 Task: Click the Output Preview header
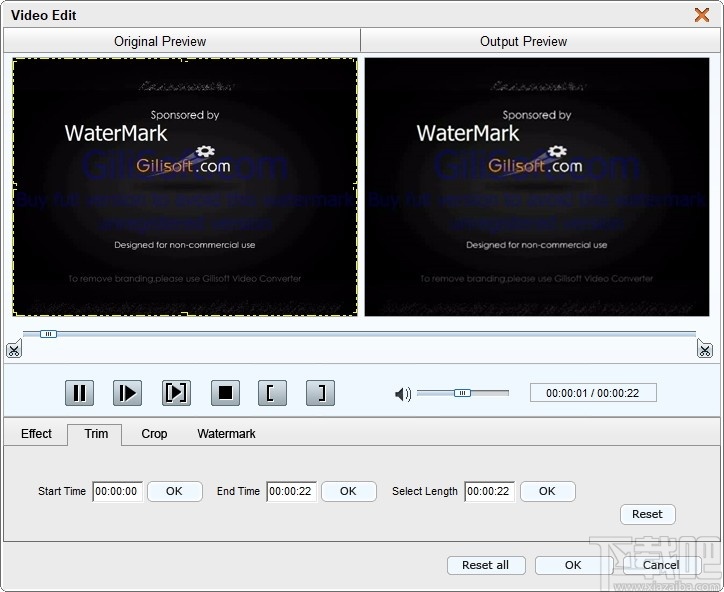coord(524,42)
